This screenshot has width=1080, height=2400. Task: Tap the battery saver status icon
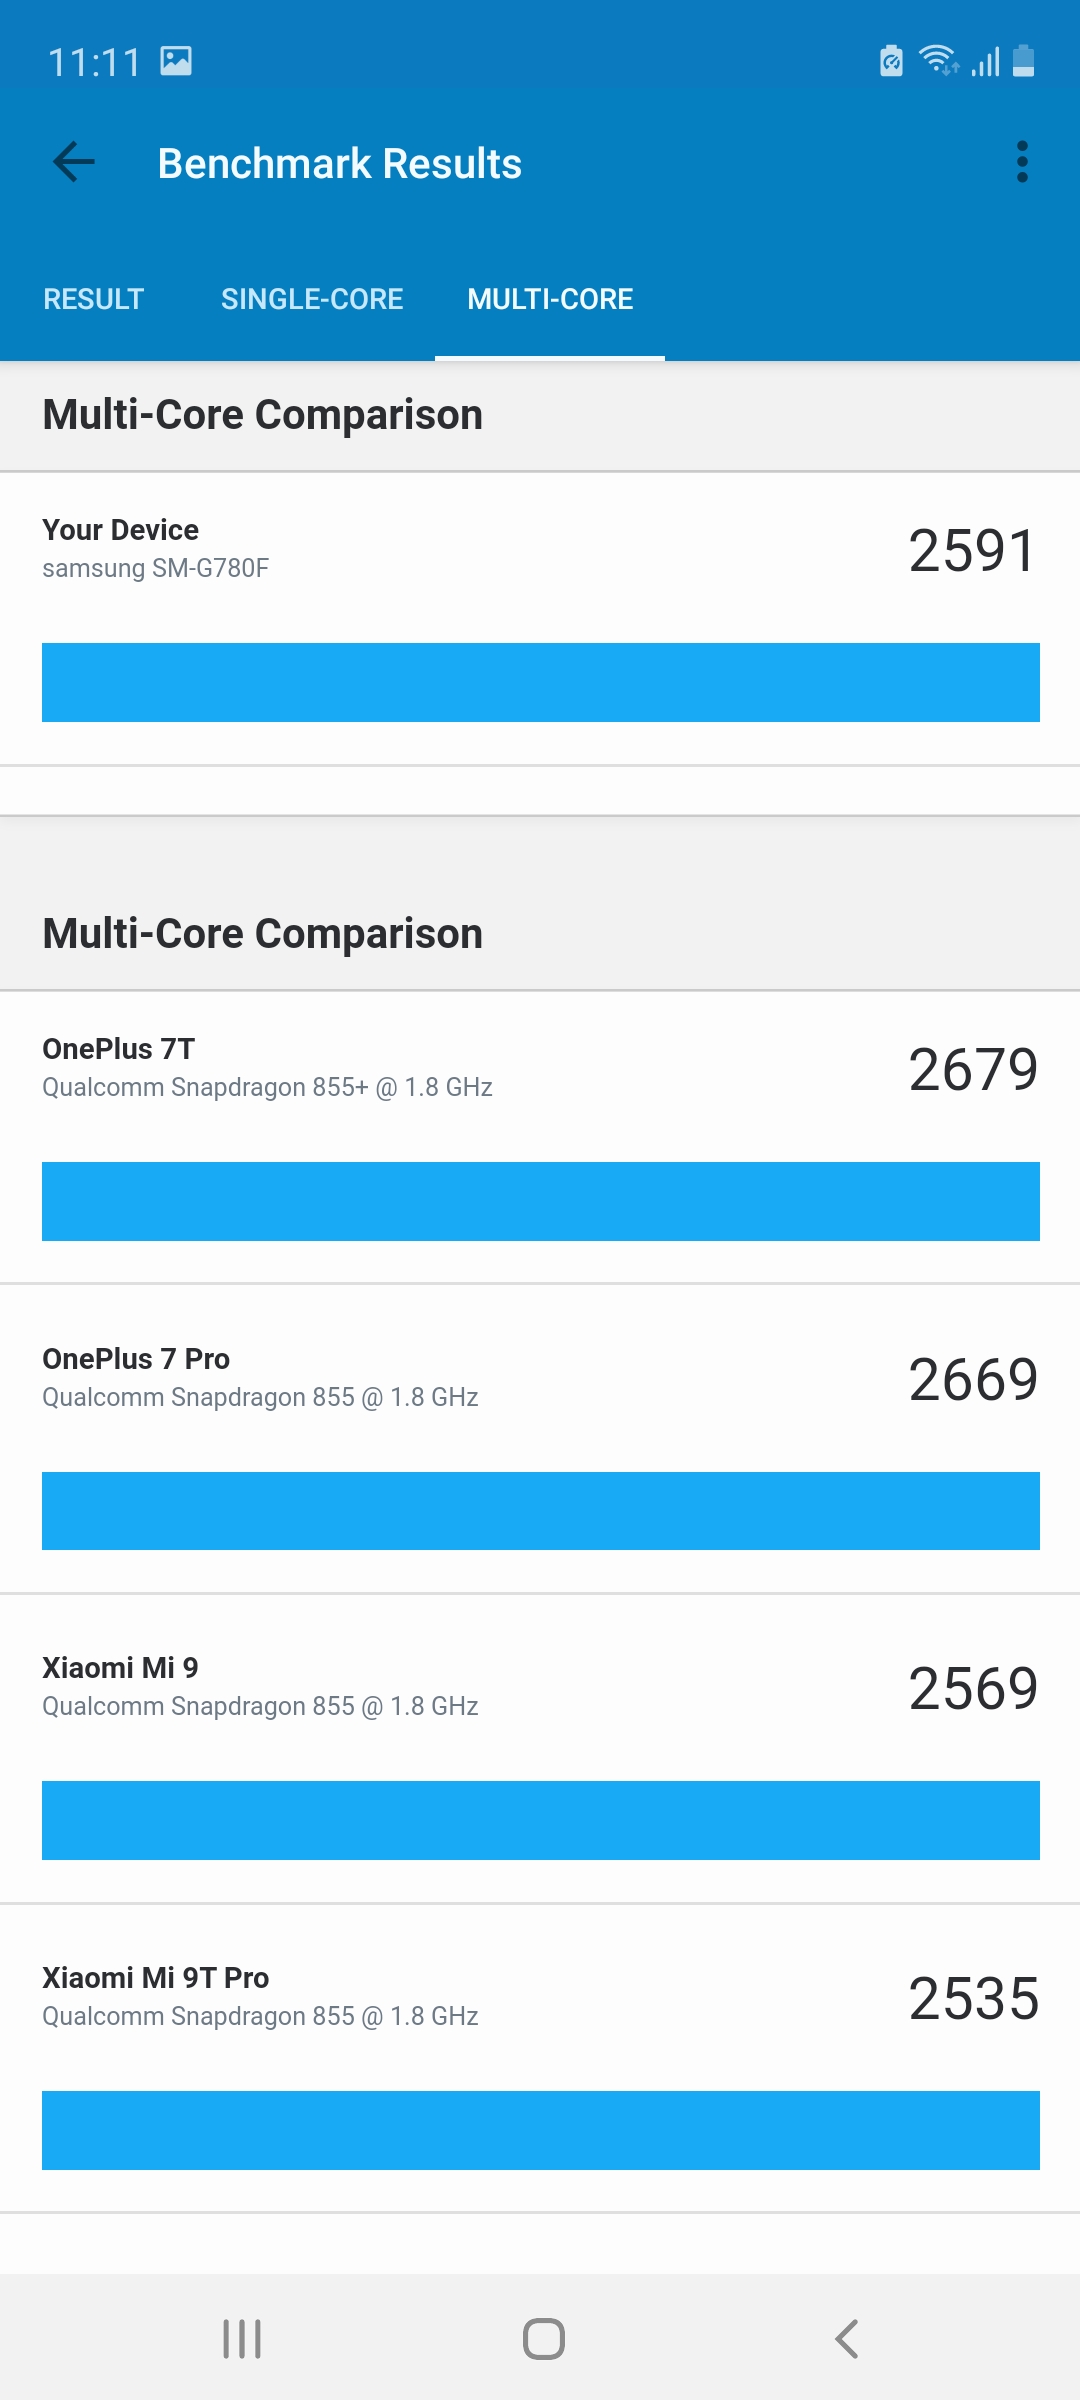[x=891, y=61]
